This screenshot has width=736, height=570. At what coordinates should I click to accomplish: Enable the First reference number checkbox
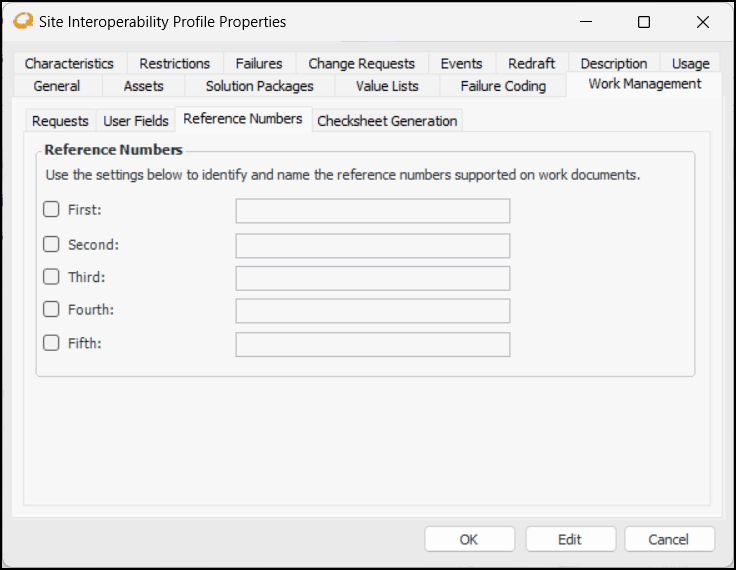[51, 210]
